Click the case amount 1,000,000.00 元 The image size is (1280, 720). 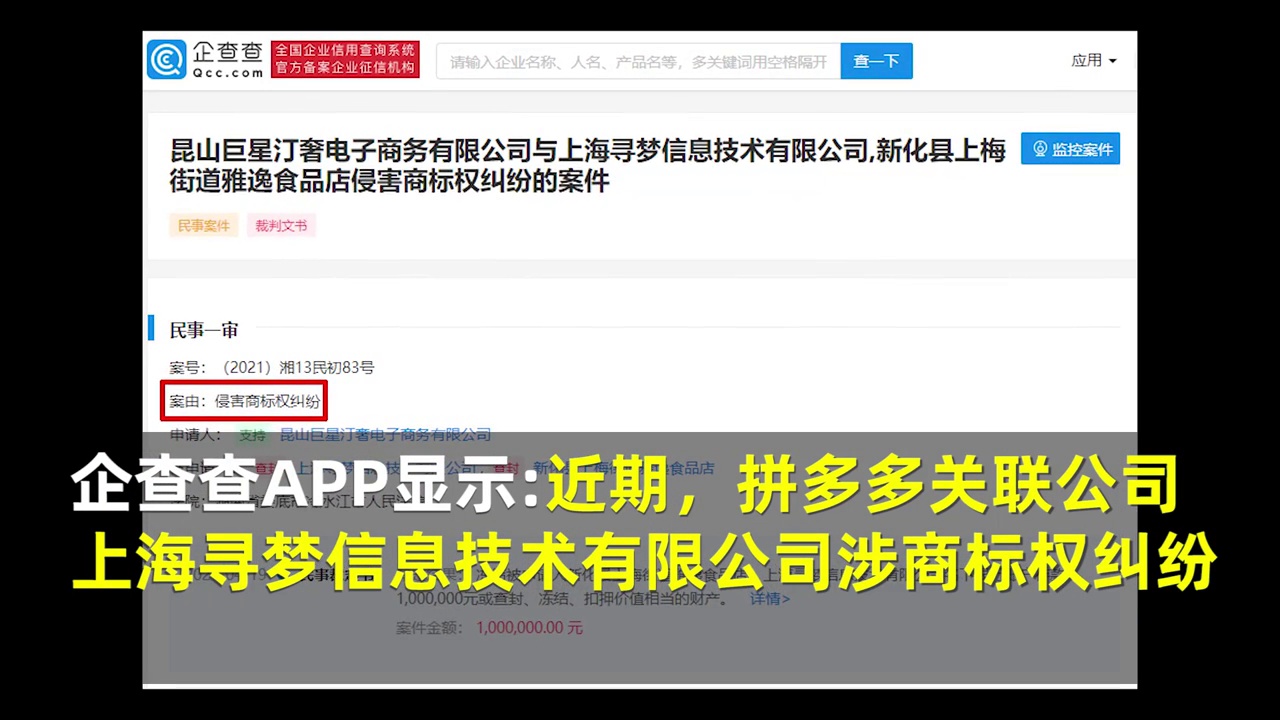[529, 628]
